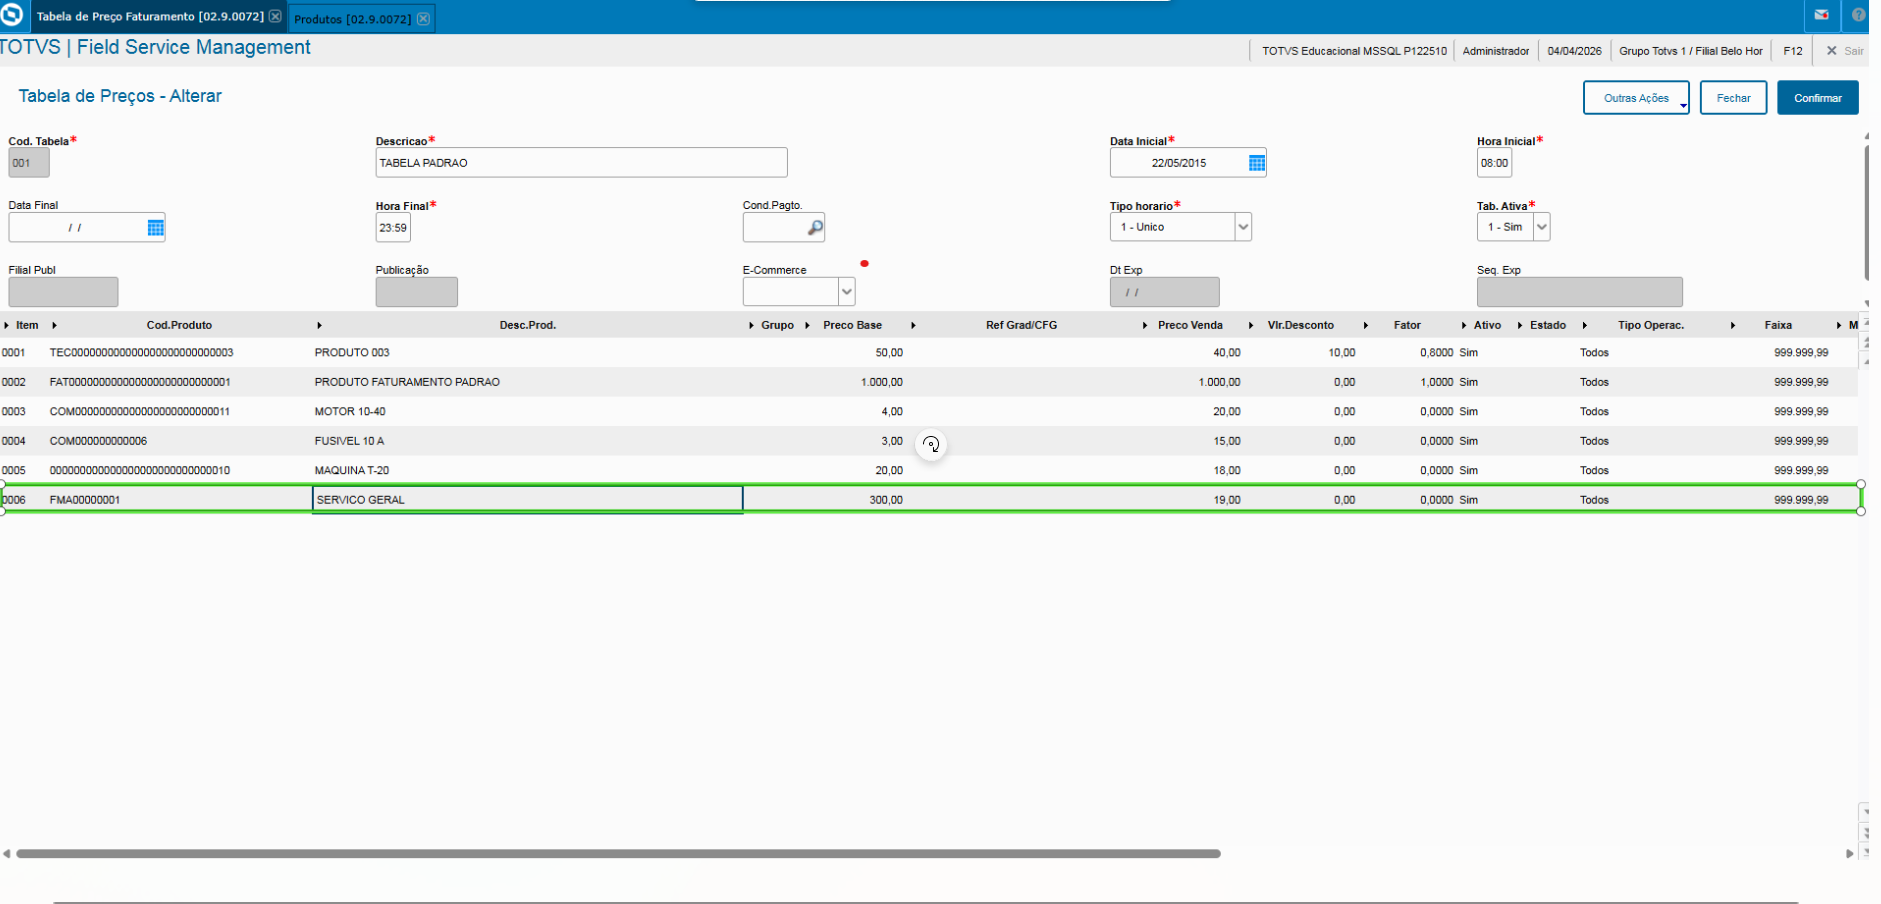Click the help question mark icon

point(1858,15)
